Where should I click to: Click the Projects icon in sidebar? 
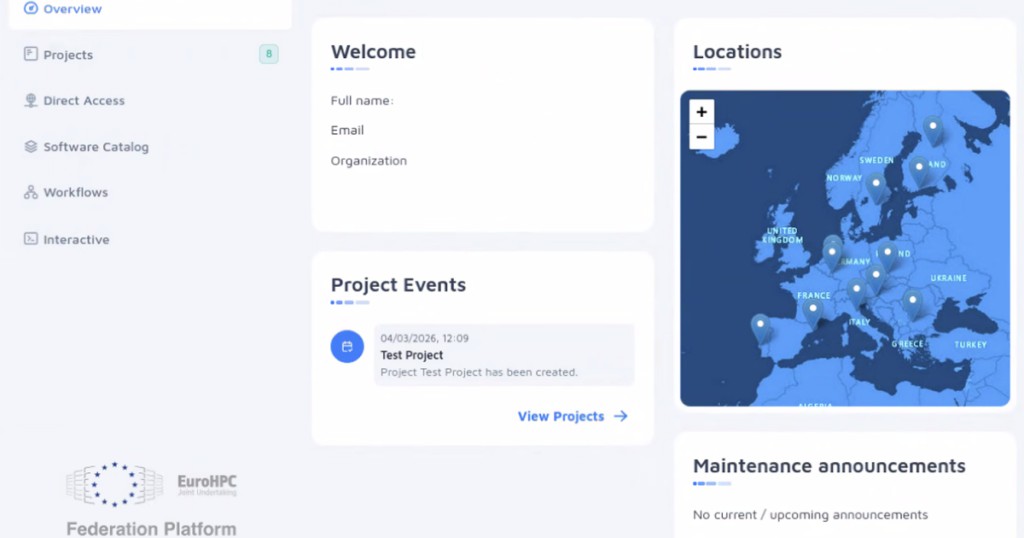point(31,54)
